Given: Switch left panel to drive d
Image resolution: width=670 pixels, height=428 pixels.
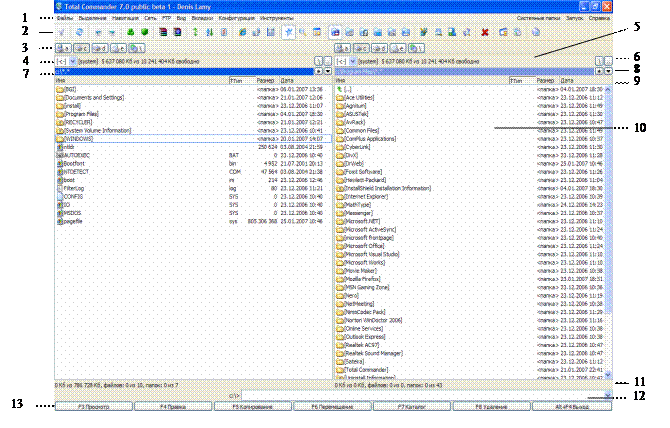Looking at the screenshot, I should click(x=100, y=48).
